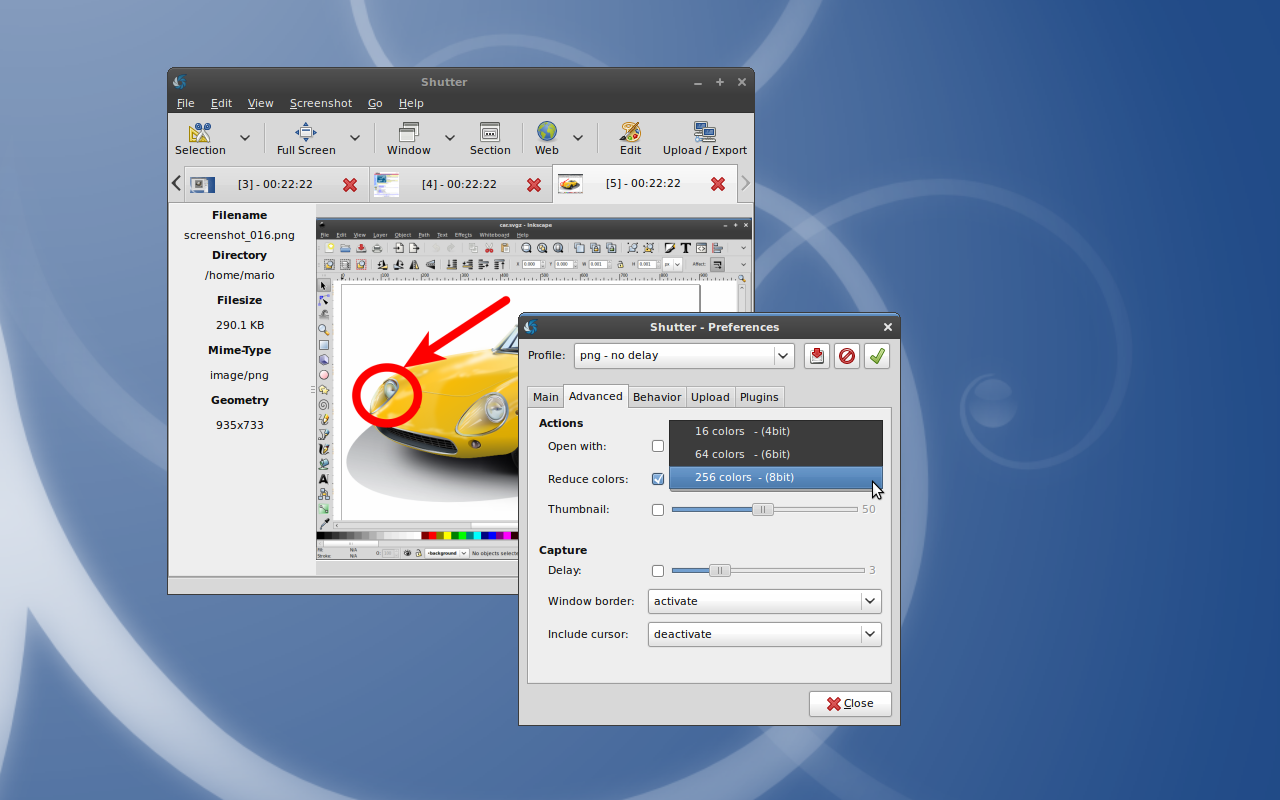This screenshot has height=800, width=1280.
Task: Toggle the Thumbnail checkbox
Action: point(658,510)
